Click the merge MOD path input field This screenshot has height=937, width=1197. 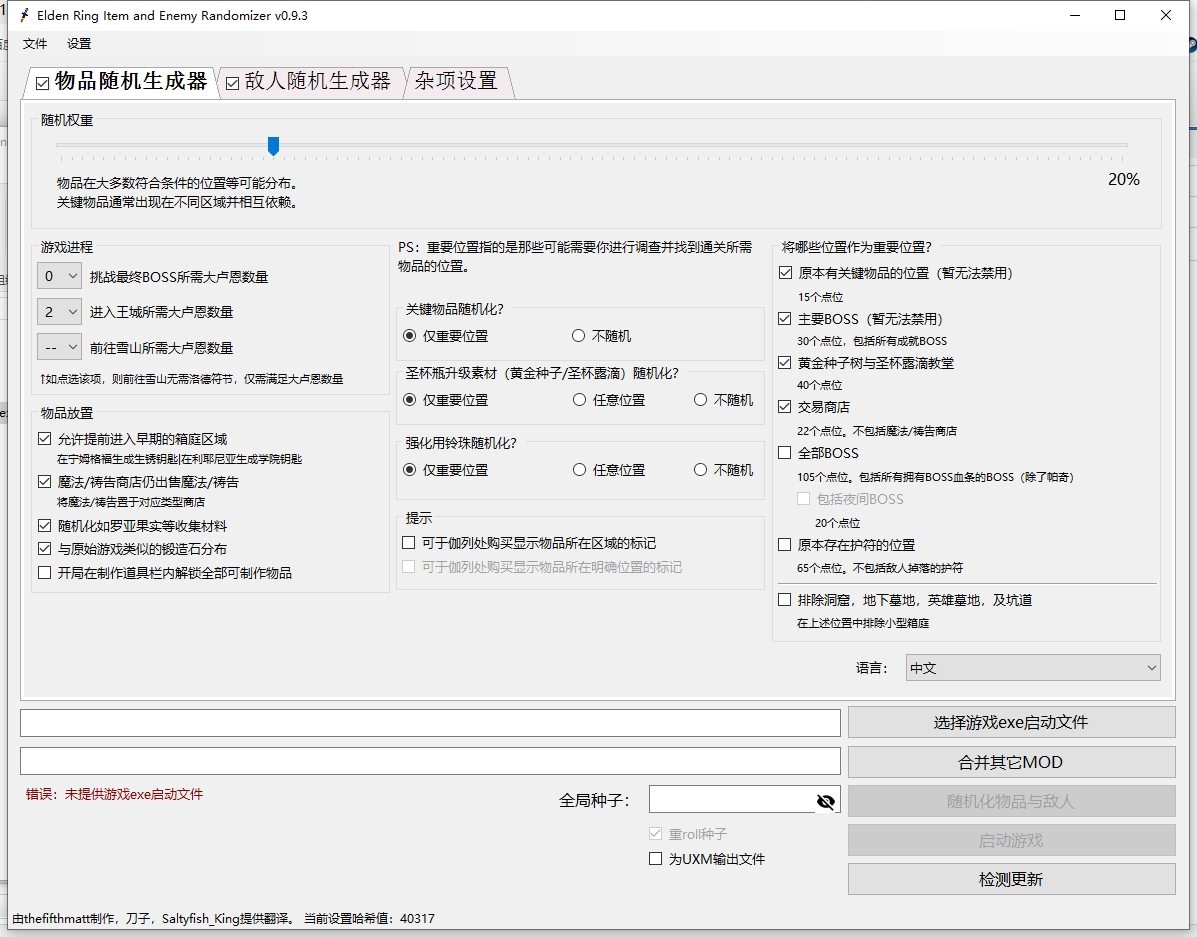430,761
